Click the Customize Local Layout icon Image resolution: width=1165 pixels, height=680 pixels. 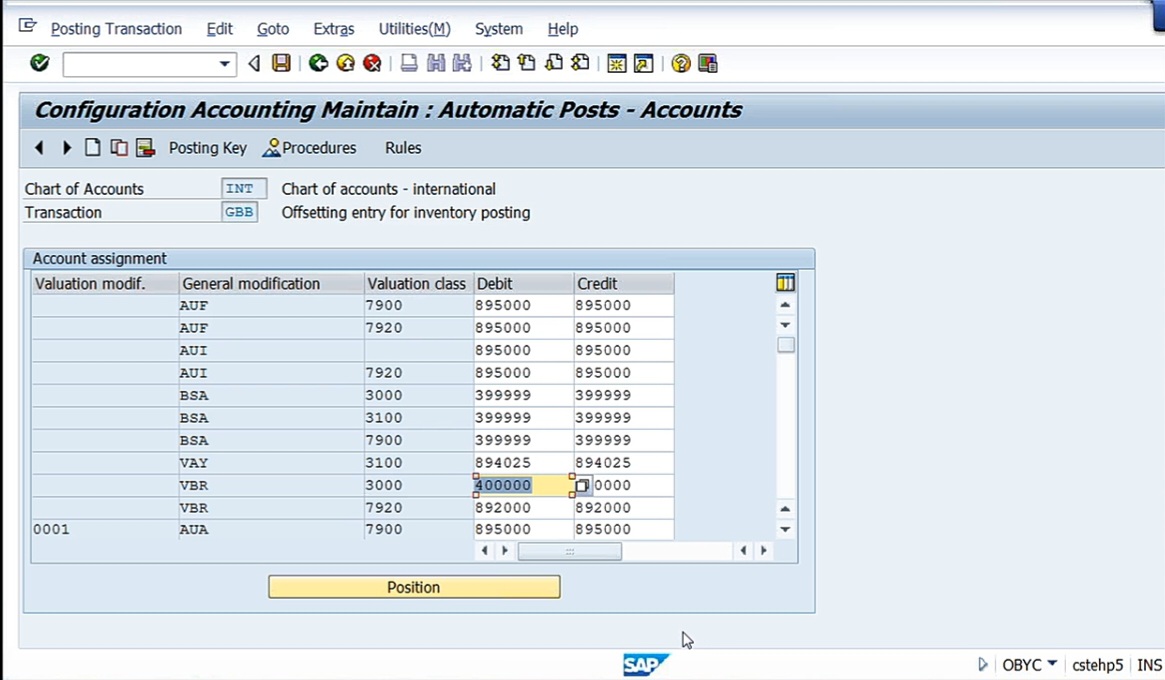pos(707,63)
